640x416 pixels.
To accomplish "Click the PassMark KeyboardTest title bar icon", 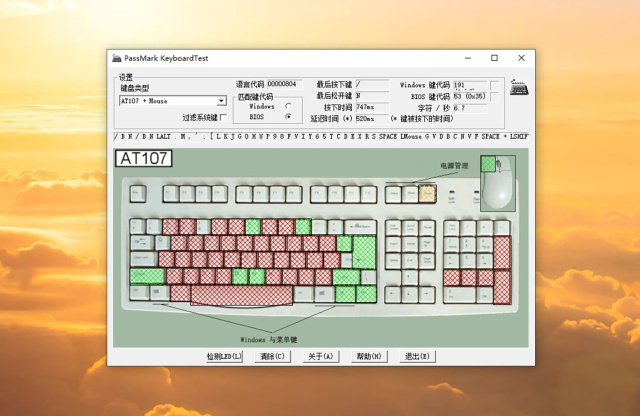I will pyautogui.click(x=117, y=58).
